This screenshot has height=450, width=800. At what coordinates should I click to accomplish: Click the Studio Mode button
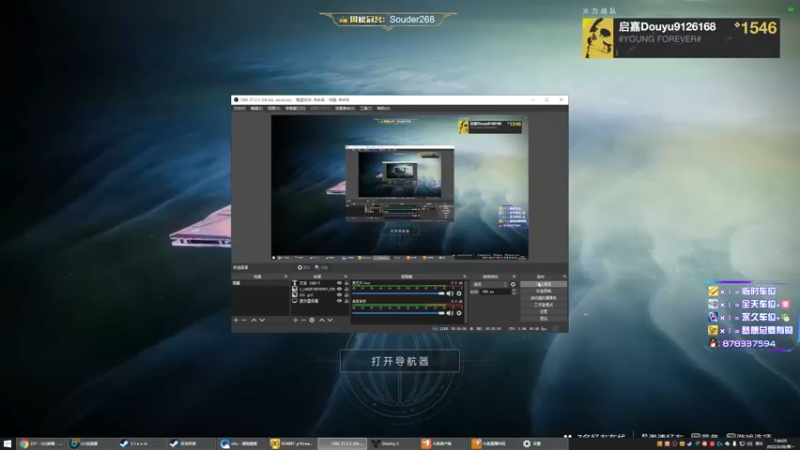click(x=543, y=305)
